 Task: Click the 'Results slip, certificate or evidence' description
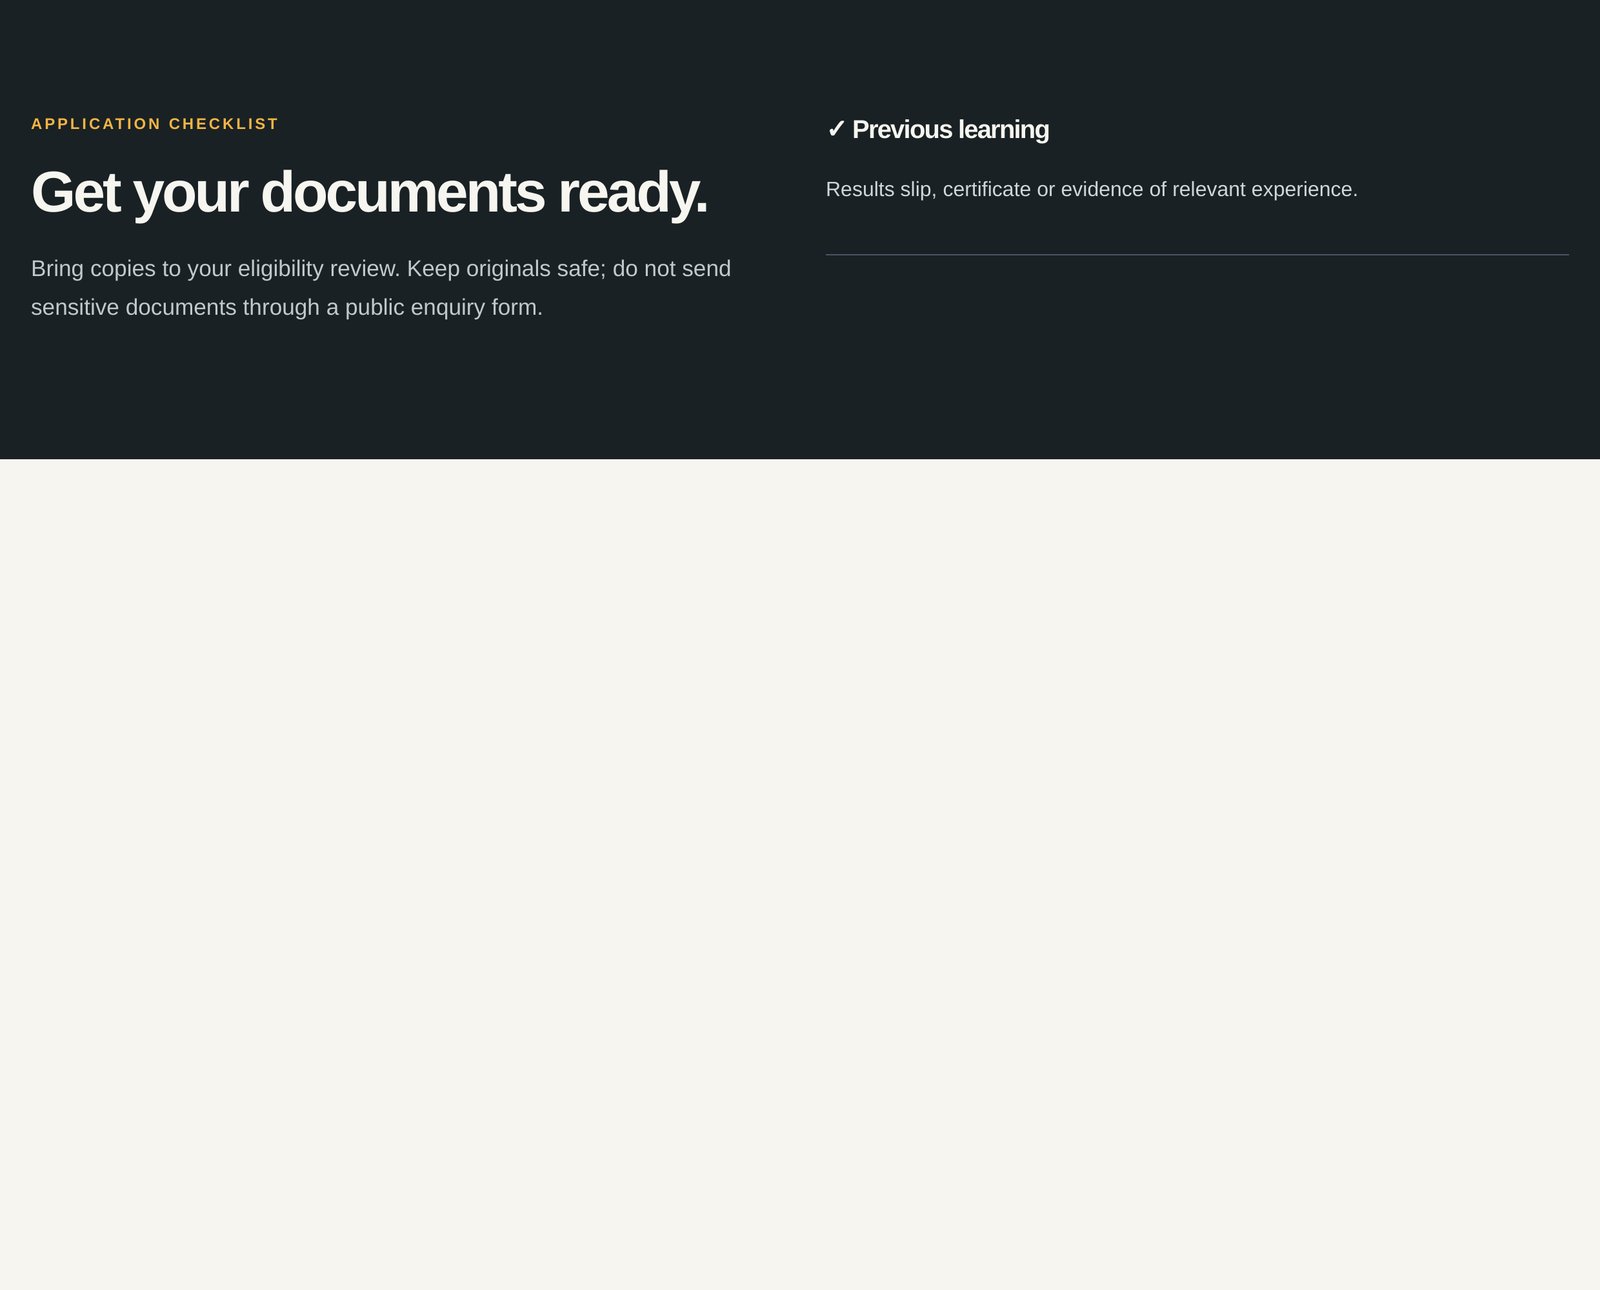[1092, 189]
